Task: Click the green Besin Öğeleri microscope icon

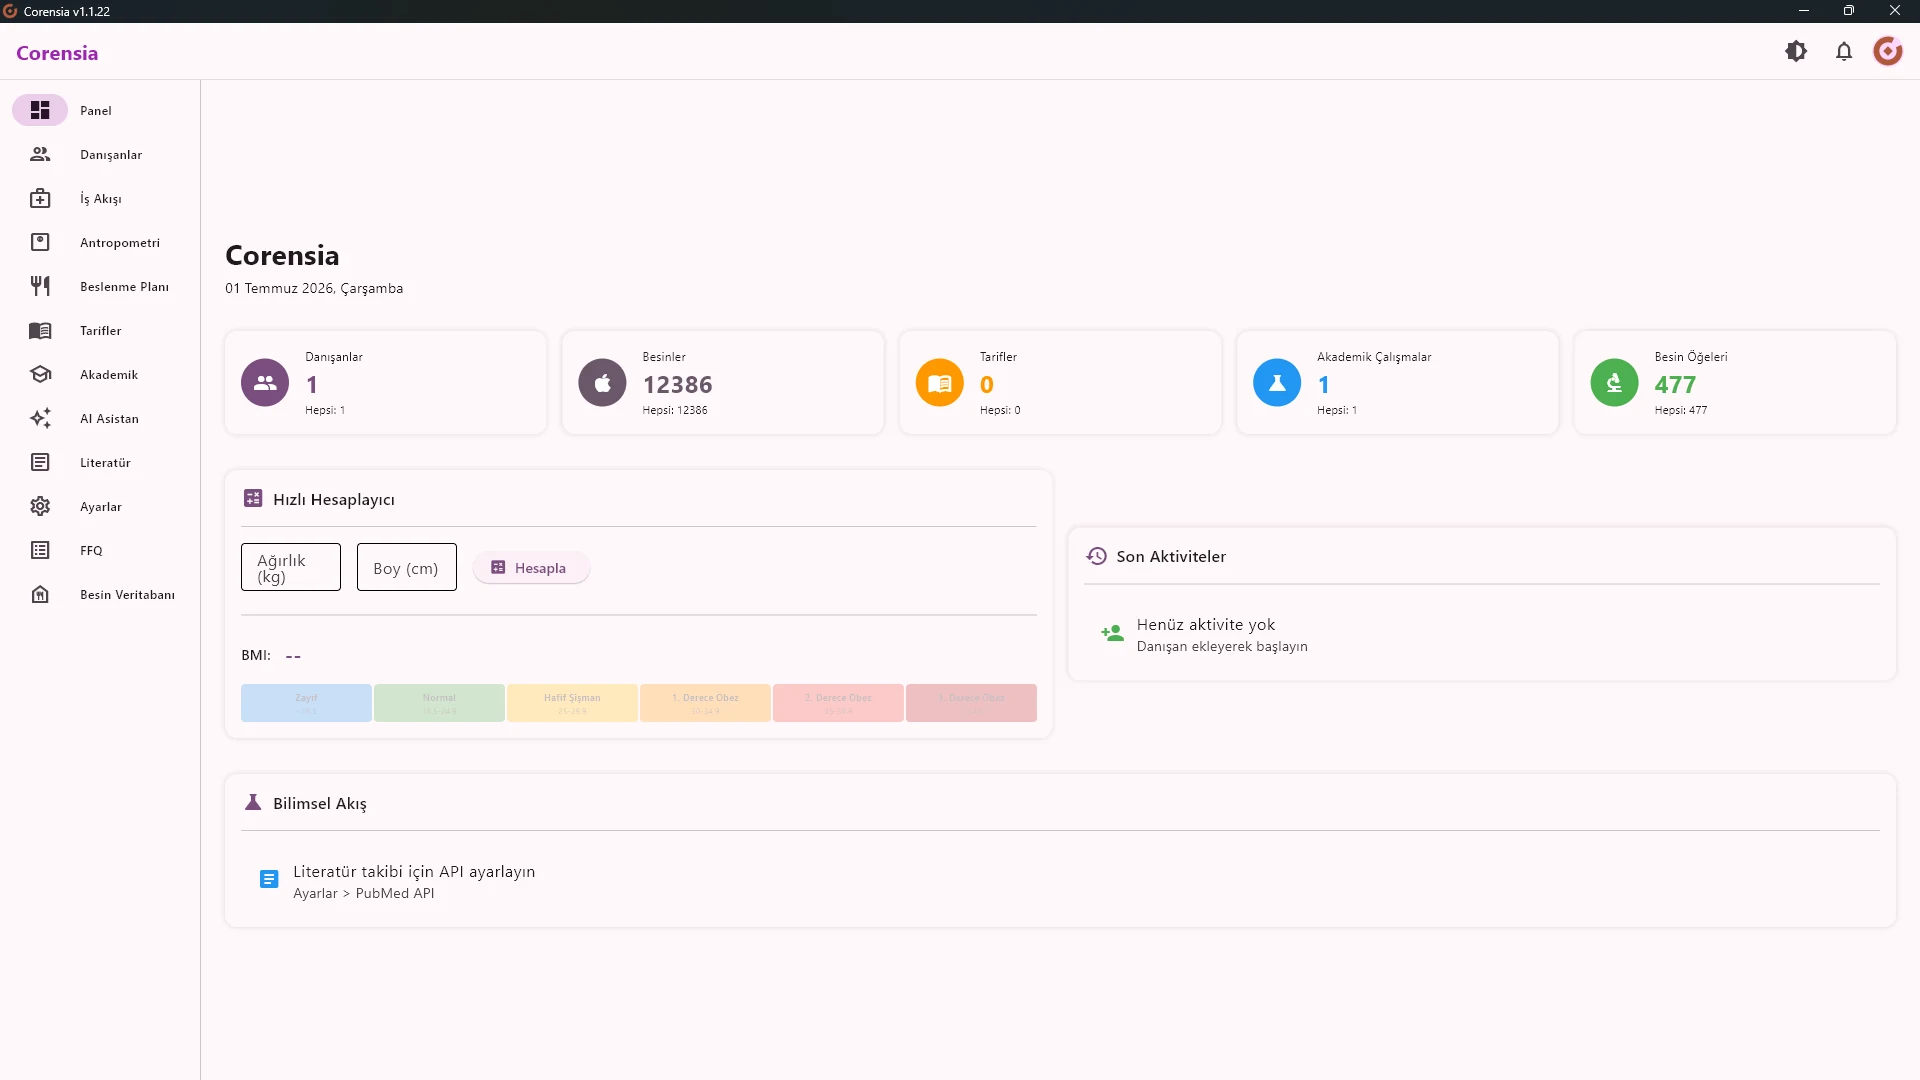Action: click(x=1614, y=382)
